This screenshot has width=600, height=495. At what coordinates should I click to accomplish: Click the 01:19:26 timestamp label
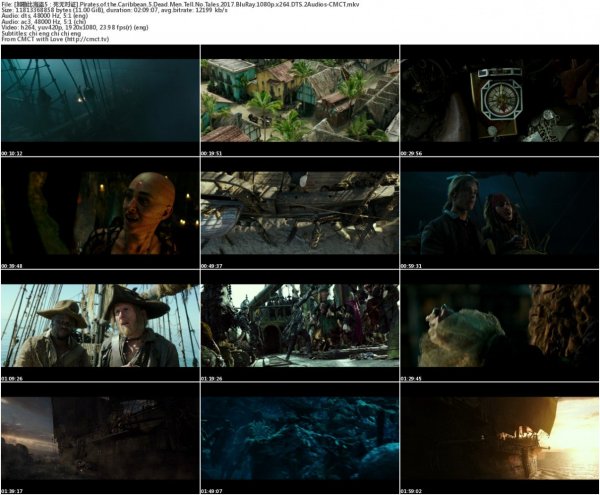pyautogui.click(x=210, y=380)
